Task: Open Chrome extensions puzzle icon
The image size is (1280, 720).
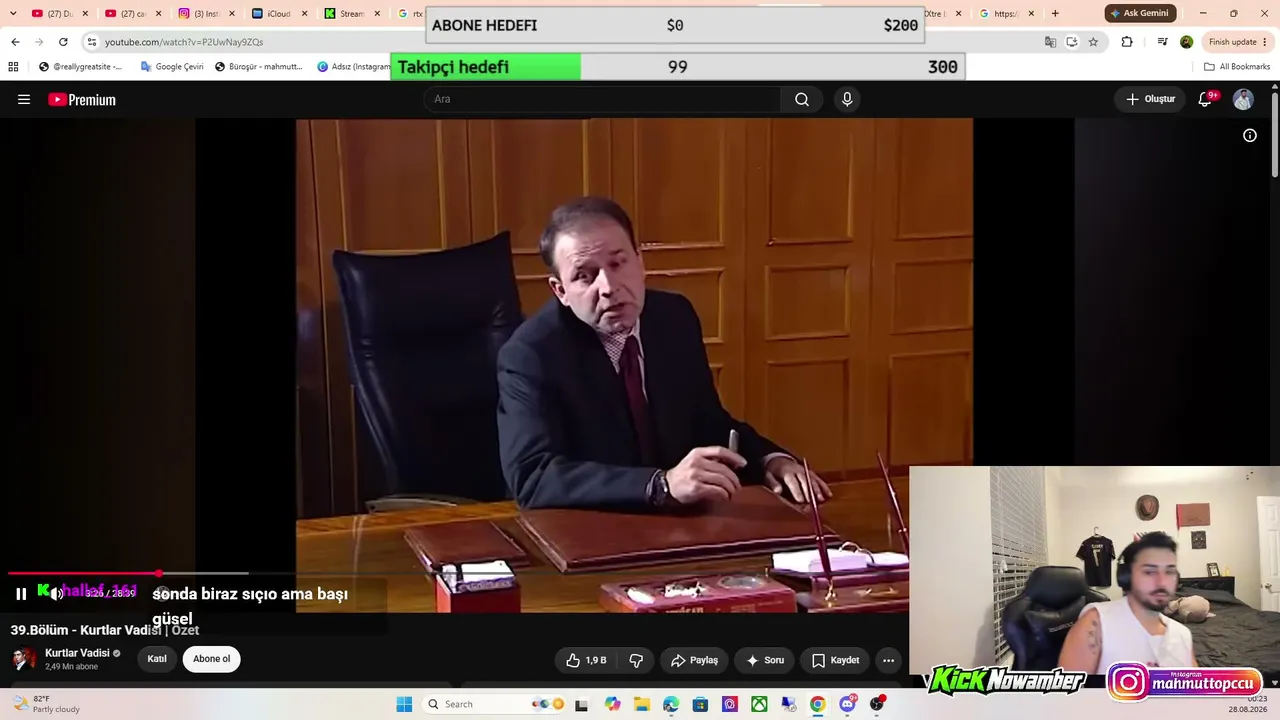Action: (x=1127, y=42)
